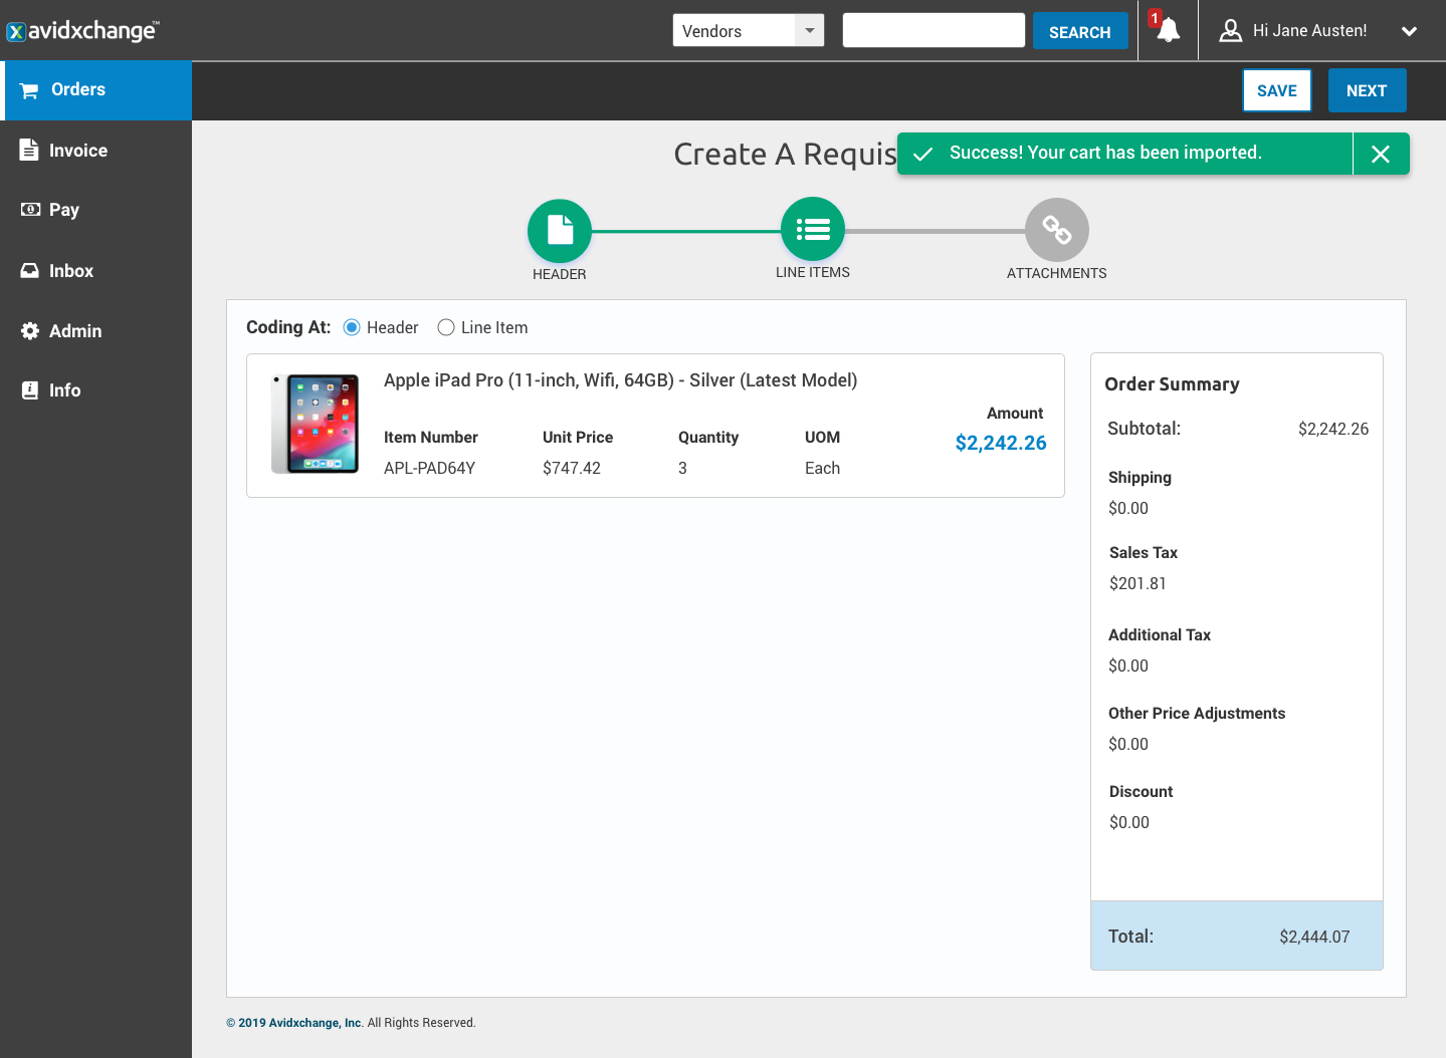1446x1058 pixels.
Task: Click the NEXT button
Action: point(1366,90)
